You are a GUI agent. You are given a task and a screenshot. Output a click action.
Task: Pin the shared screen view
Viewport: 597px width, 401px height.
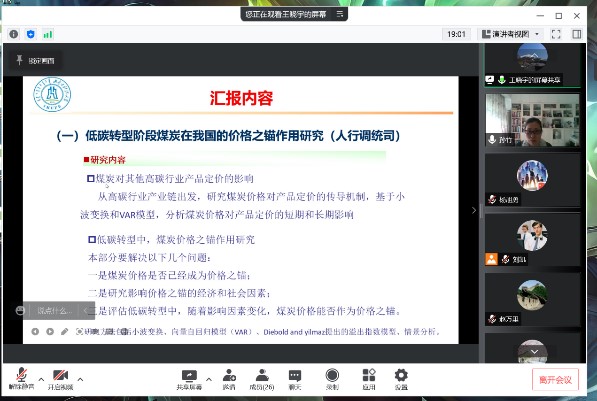[x=35, y=61]
